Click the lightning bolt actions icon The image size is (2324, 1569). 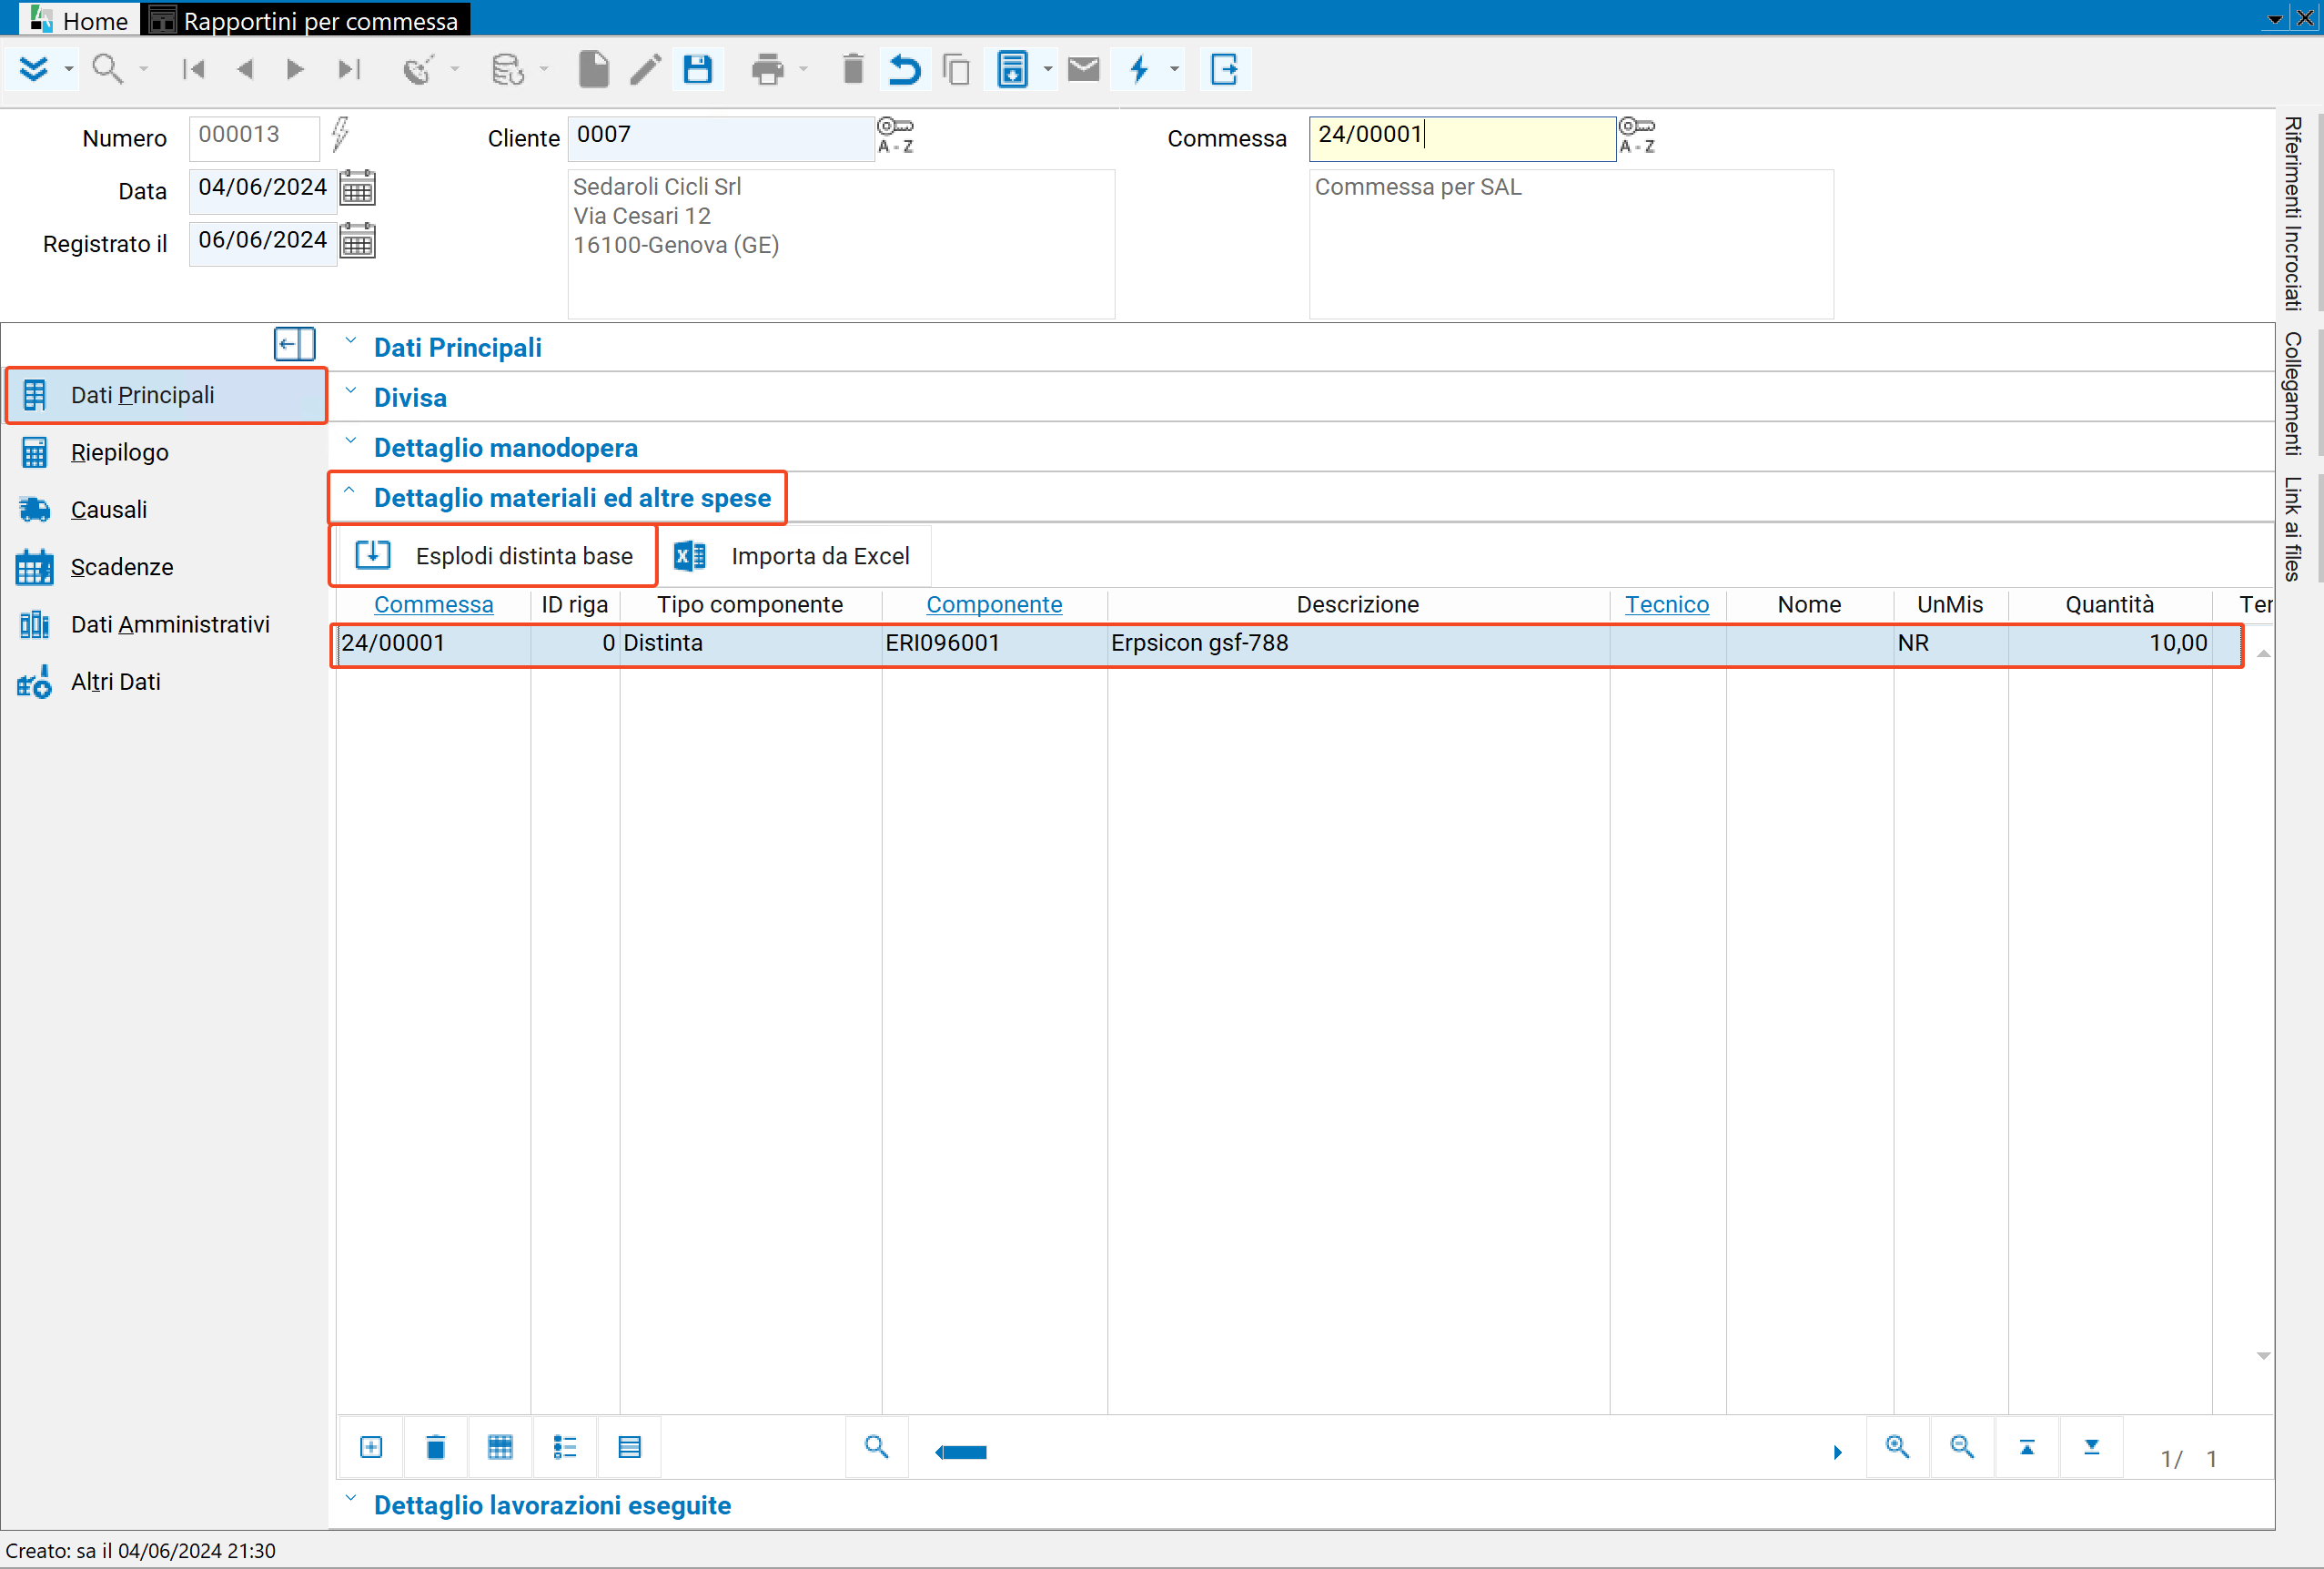pos(1139,69)
